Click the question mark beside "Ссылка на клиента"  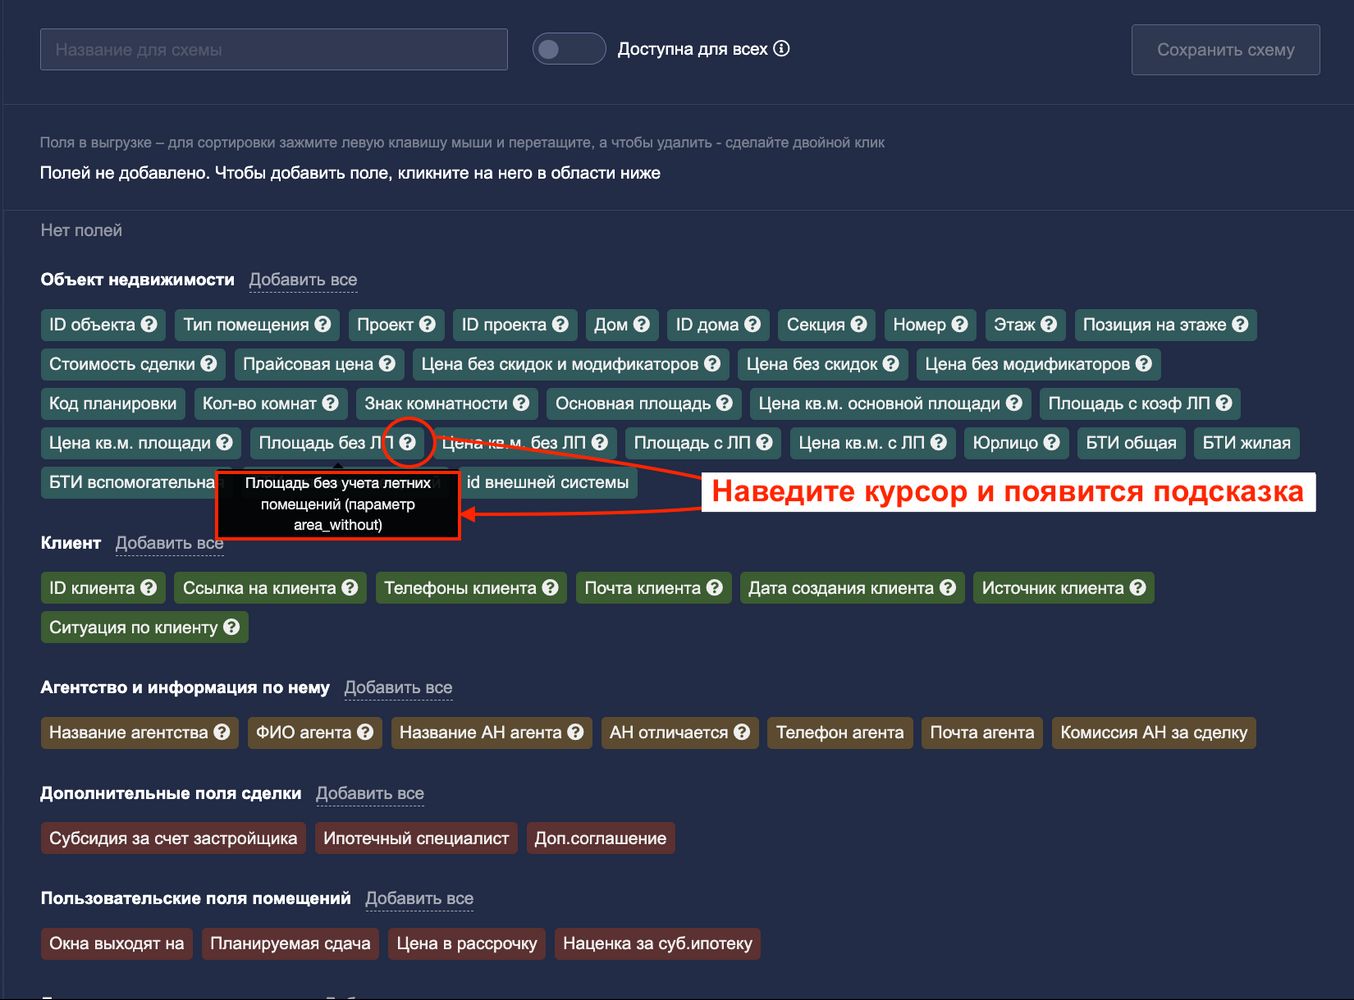coord(350,588)
